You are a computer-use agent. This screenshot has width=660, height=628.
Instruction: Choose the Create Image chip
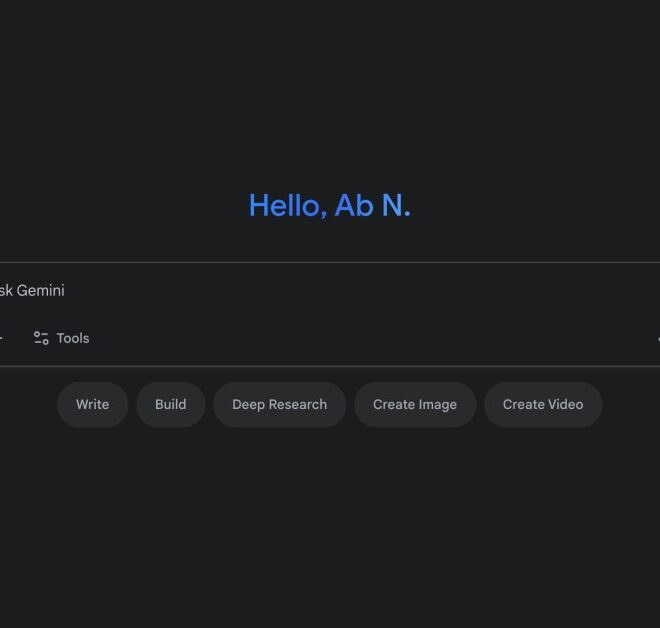pyautogui.click(x=415, y=404)
